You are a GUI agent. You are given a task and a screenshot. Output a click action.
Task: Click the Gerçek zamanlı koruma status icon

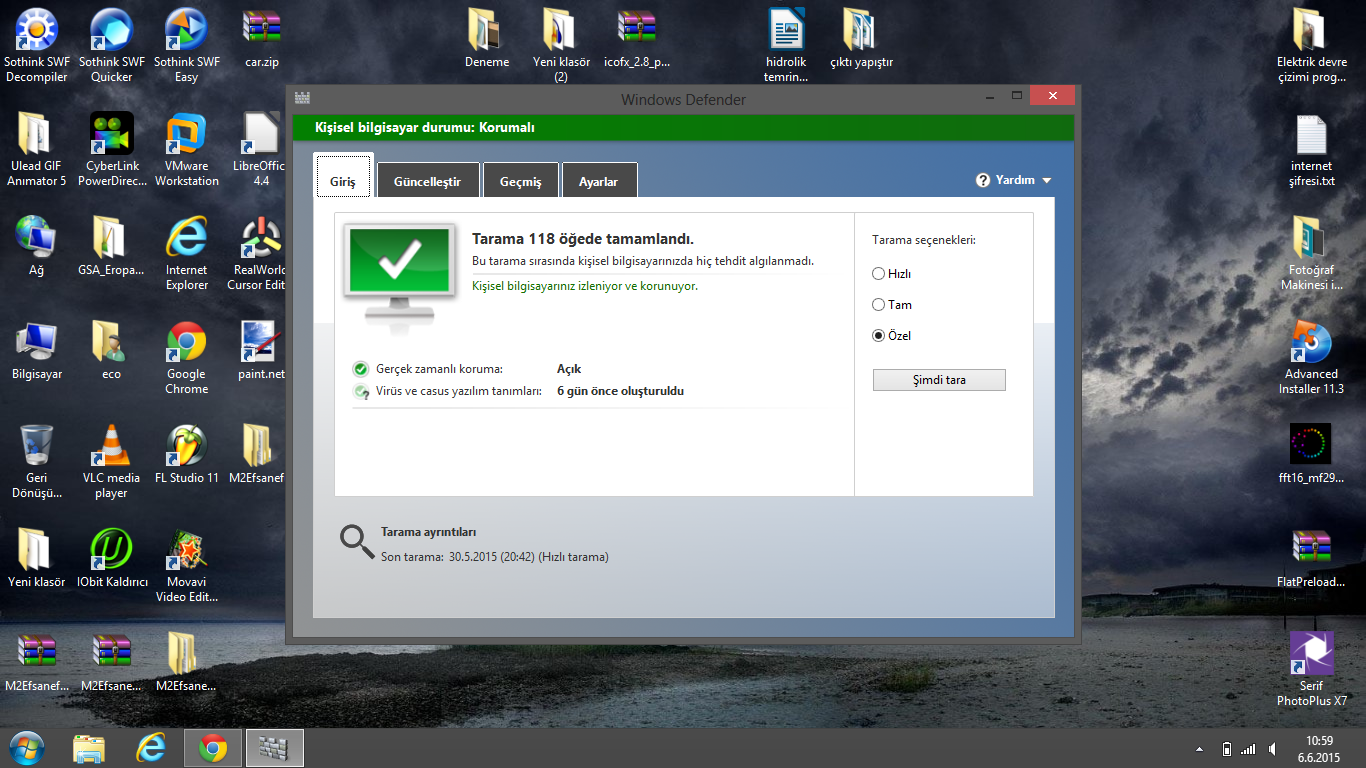point(361,369)
